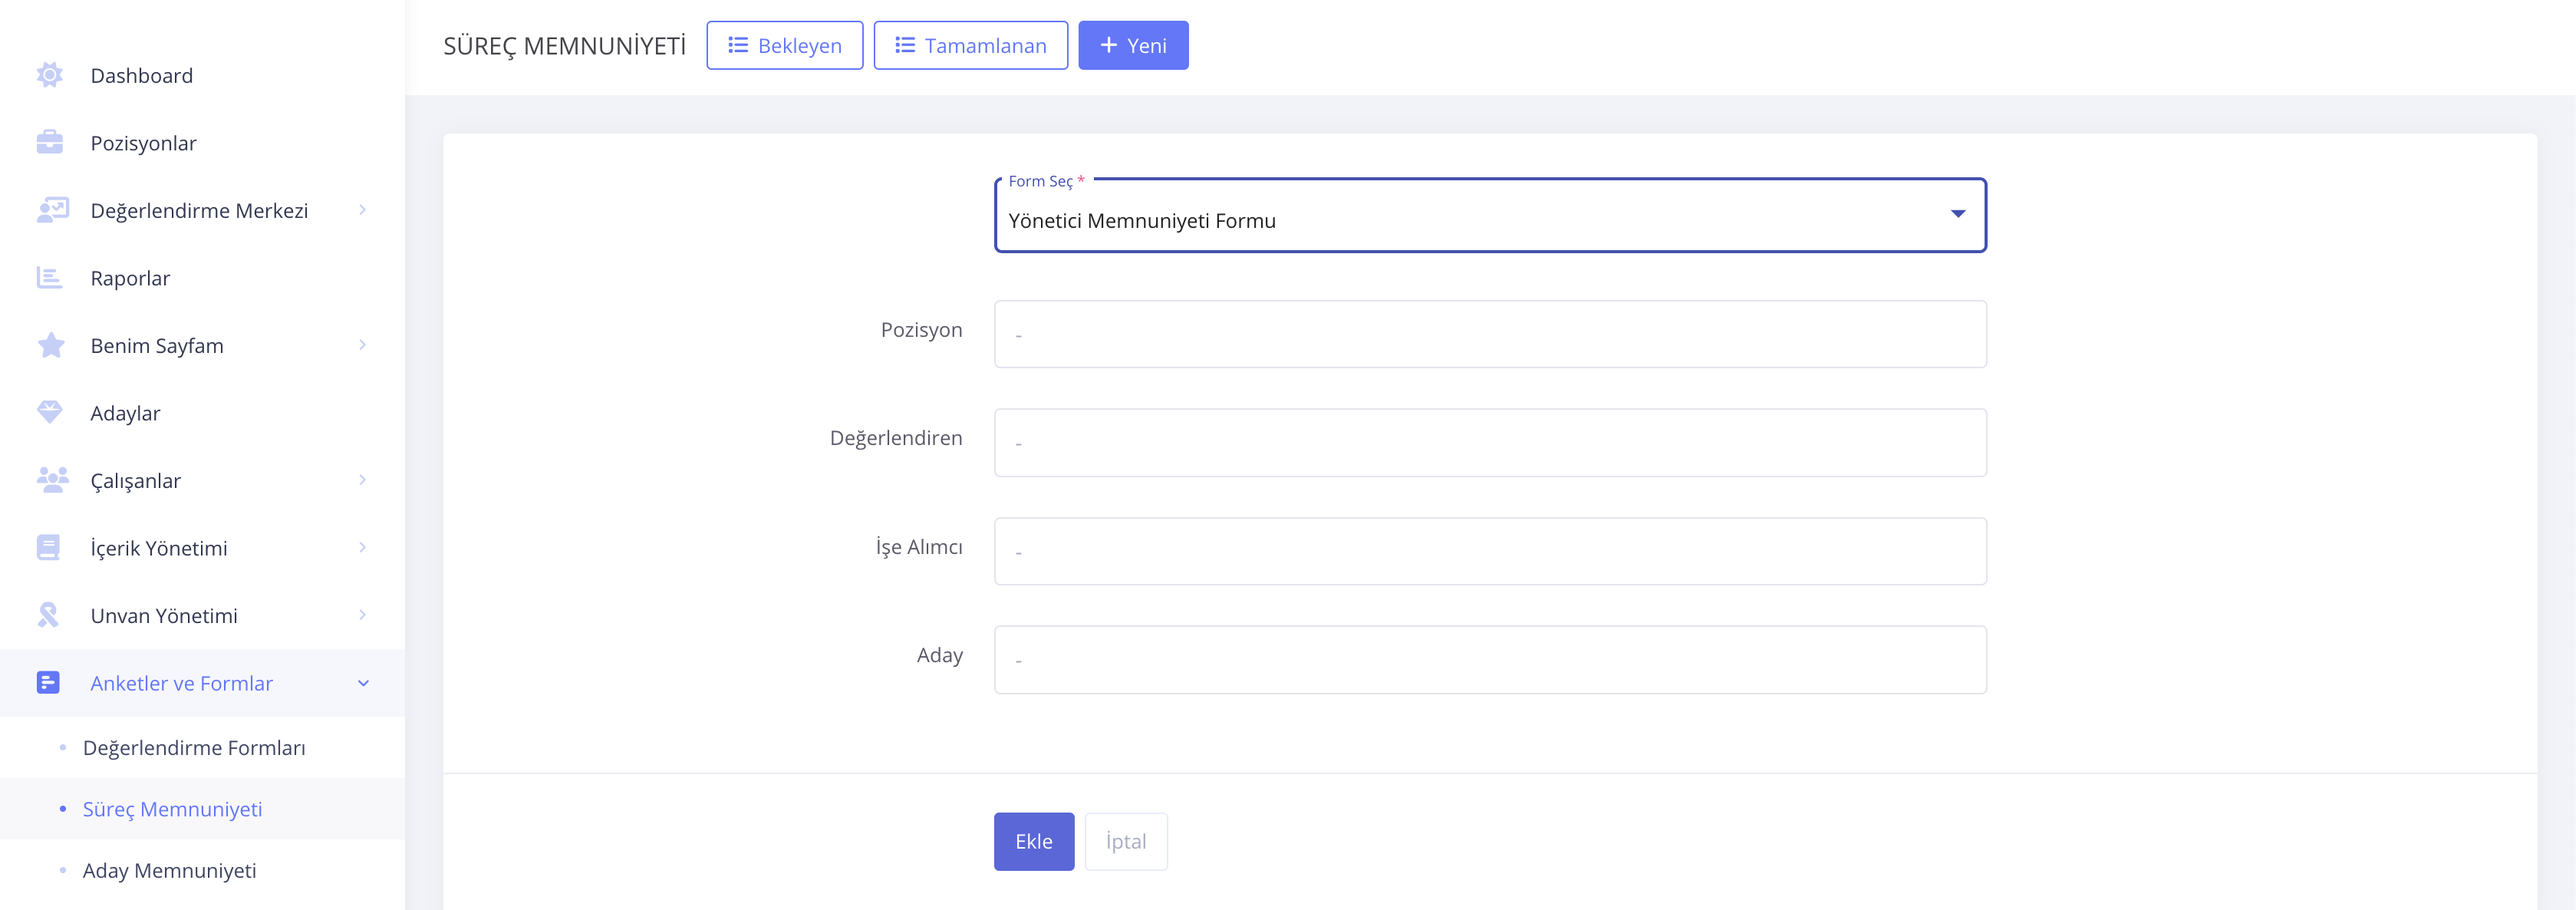Click the Adaylar diamond icon

(49, 413)
